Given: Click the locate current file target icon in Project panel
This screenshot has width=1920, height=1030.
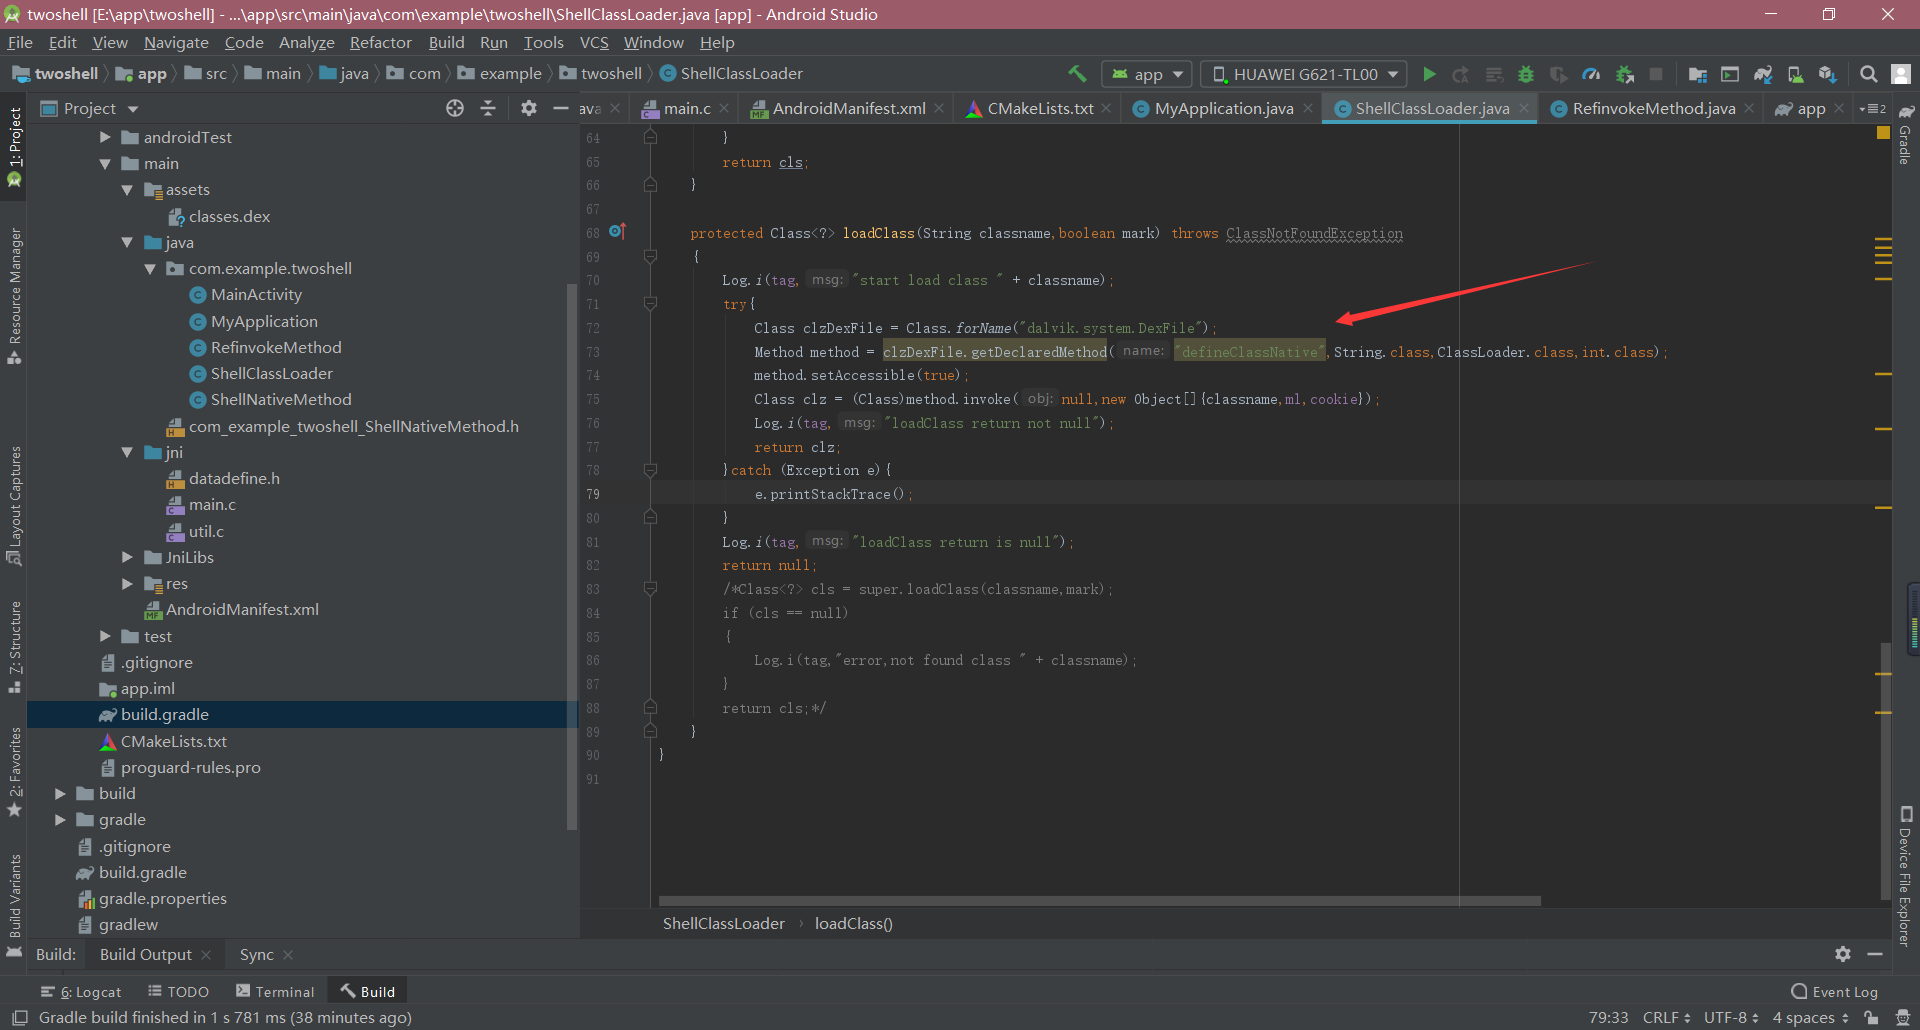Looking at the screenshot, I should coord(455,108).
